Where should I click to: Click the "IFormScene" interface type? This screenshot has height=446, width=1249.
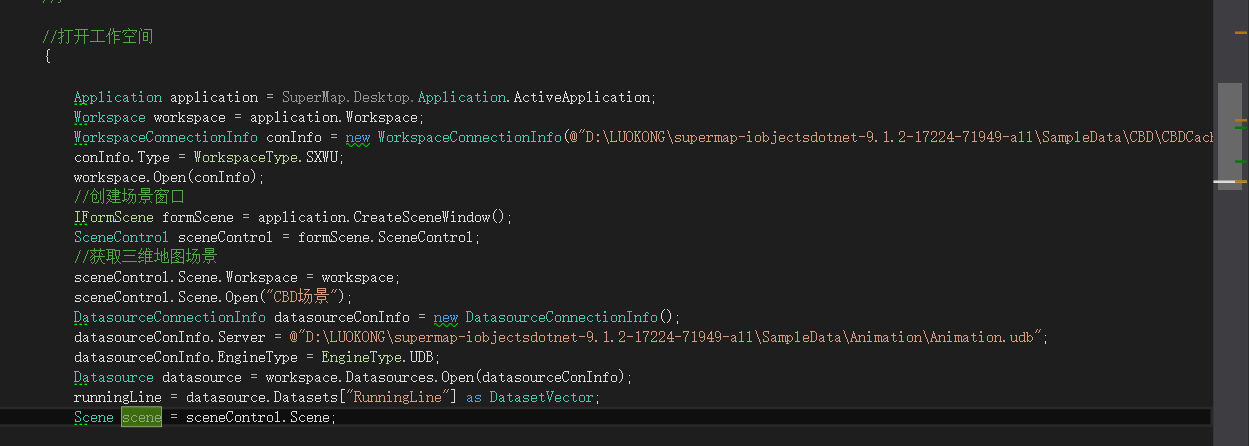pyautogui.click(x=113, y=217)
